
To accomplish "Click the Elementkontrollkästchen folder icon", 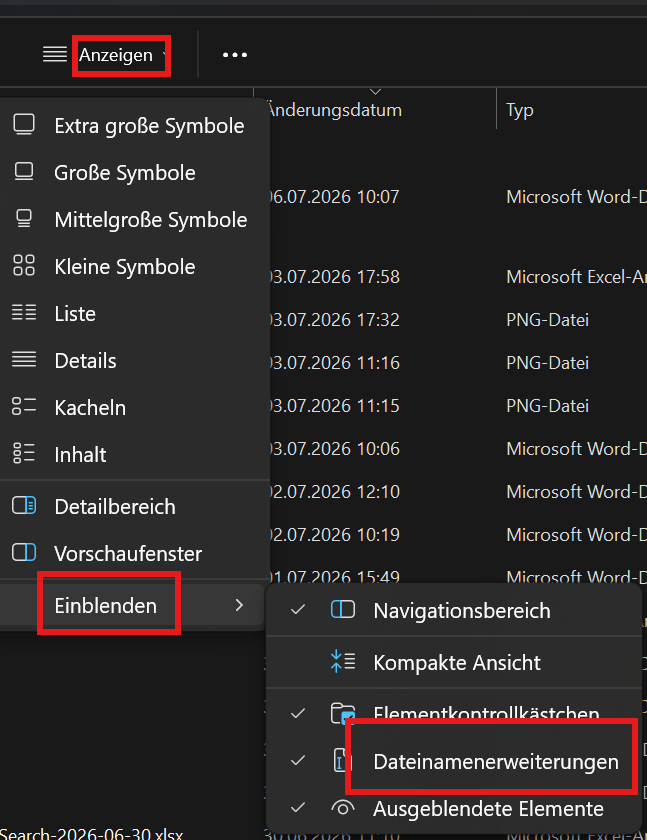I will click(343, 713).
